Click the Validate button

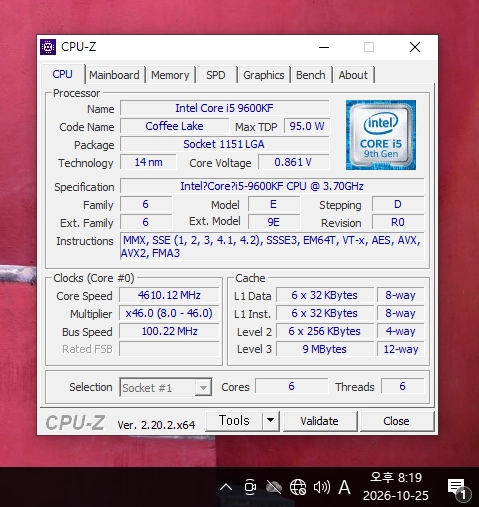(x=319, y=421)
